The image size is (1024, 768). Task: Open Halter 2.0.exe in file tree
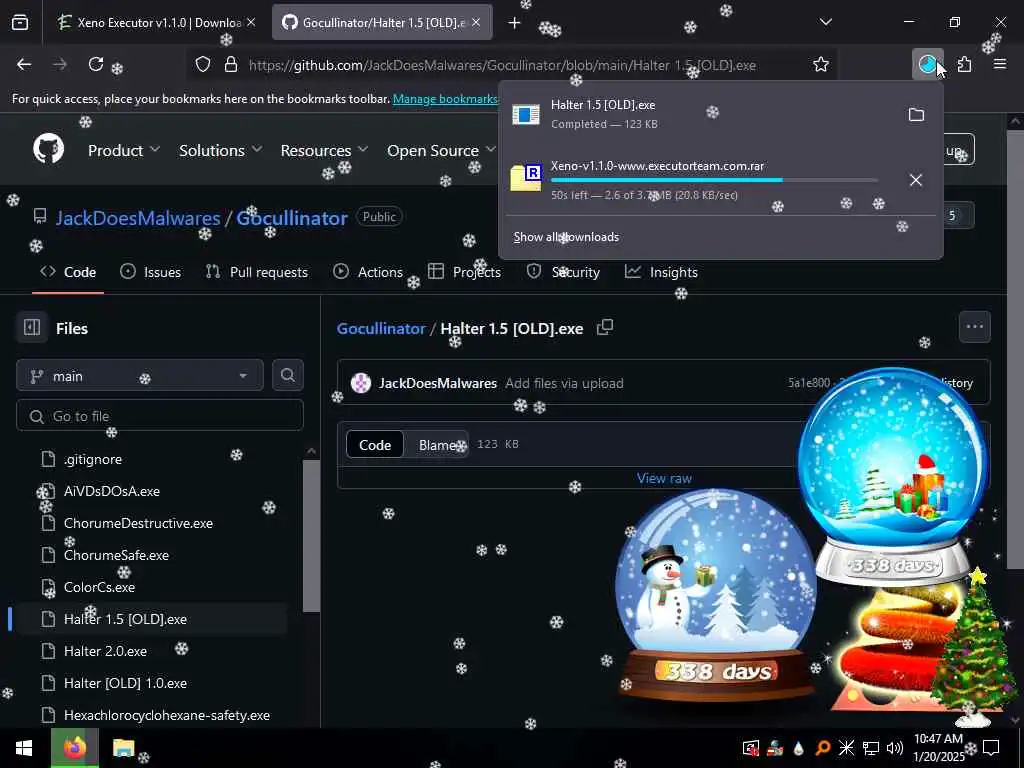pyautogui.click(x=105, y=651)
